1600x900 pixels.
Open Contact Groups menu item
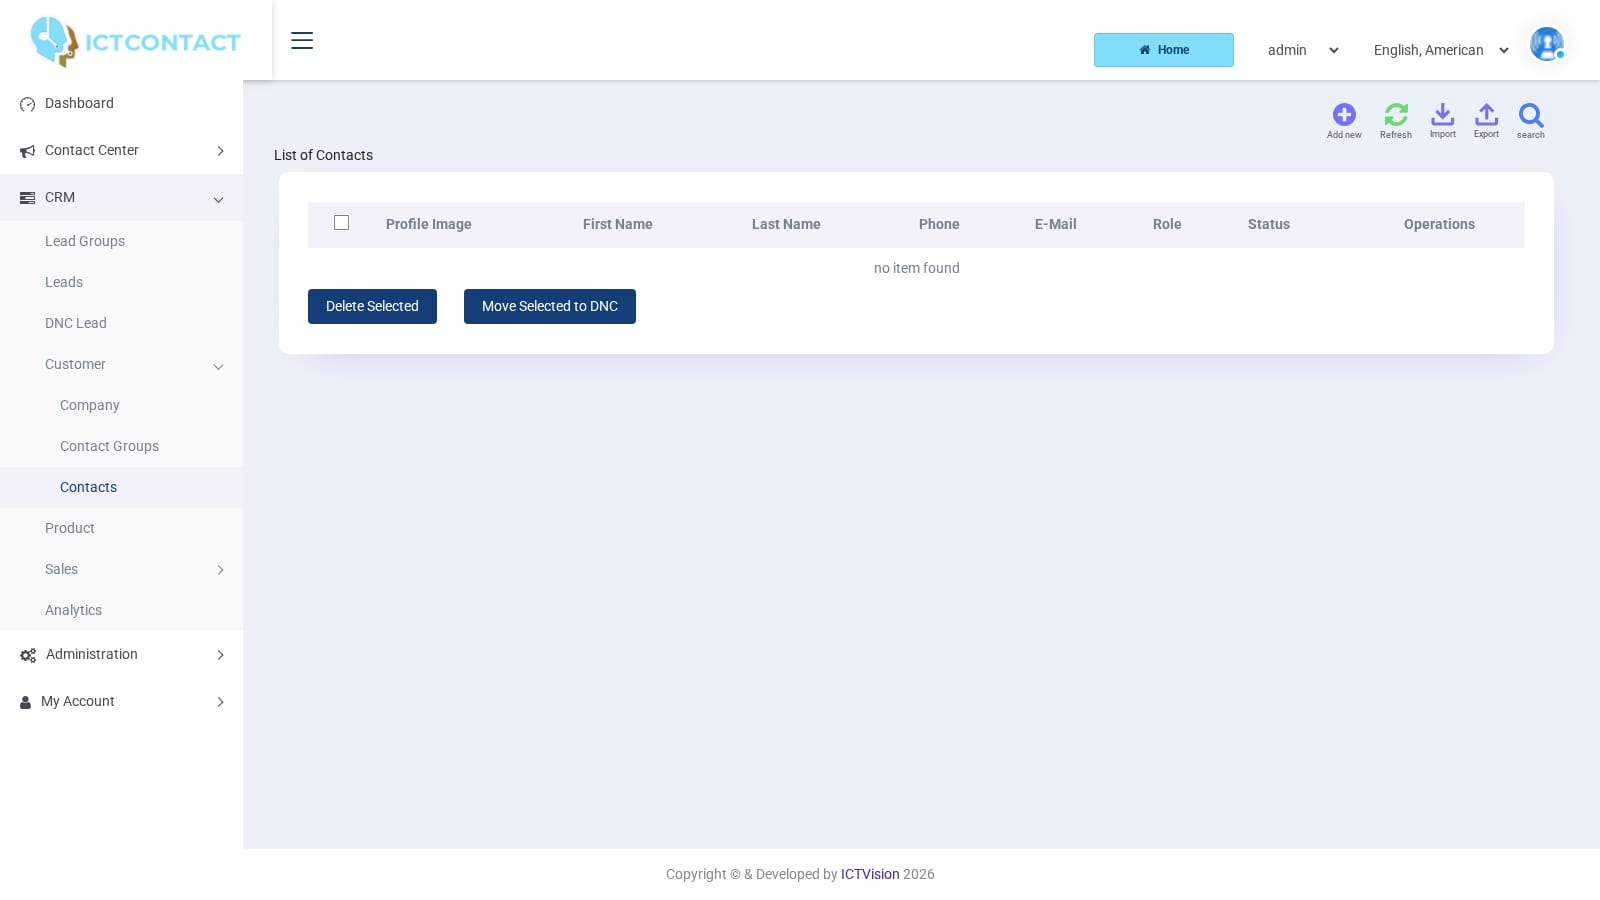(109, 446)
